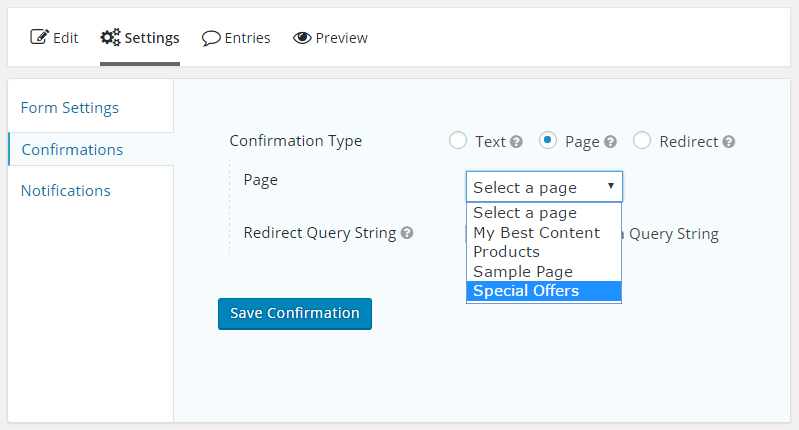
Task: Choose 'Select a page' option in list
Action: pyautogui.click(x=544, y=212)
